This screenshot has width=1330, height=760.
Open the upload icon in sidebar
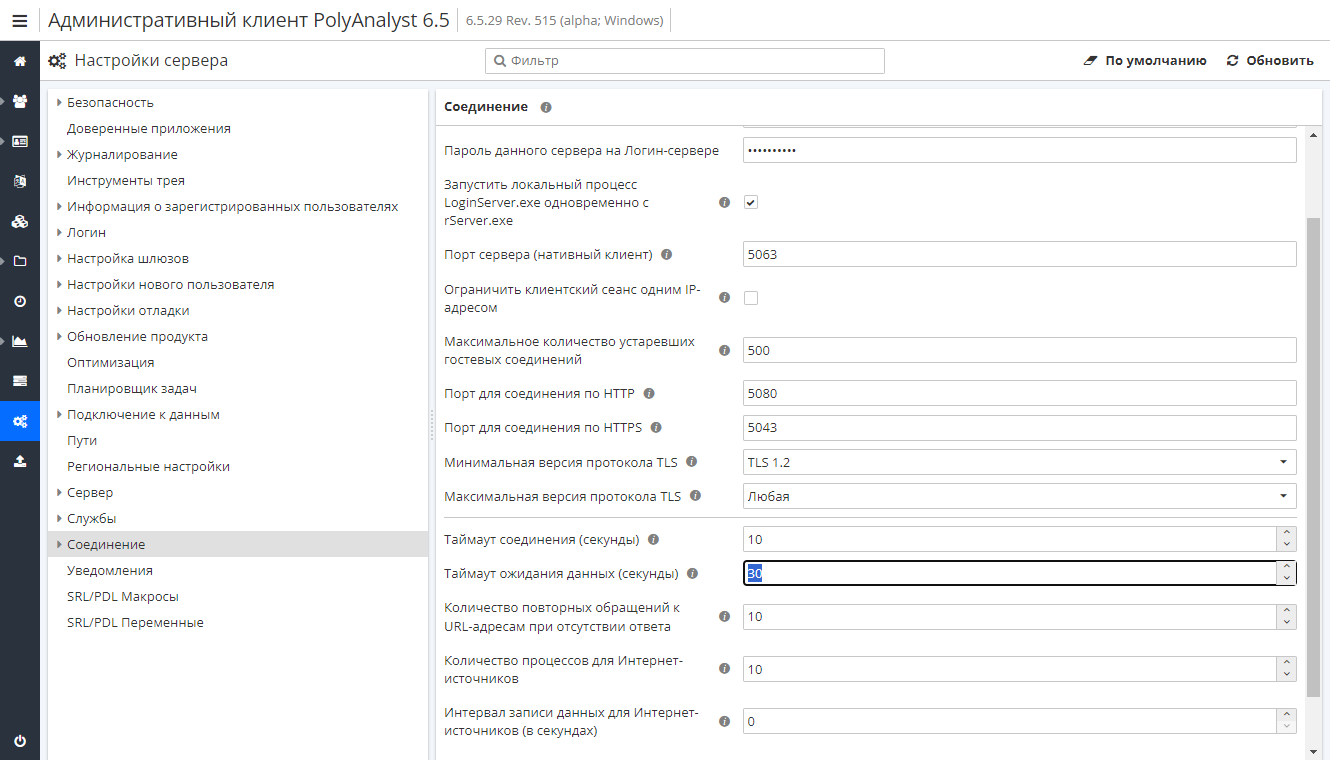tap(20, 461)
